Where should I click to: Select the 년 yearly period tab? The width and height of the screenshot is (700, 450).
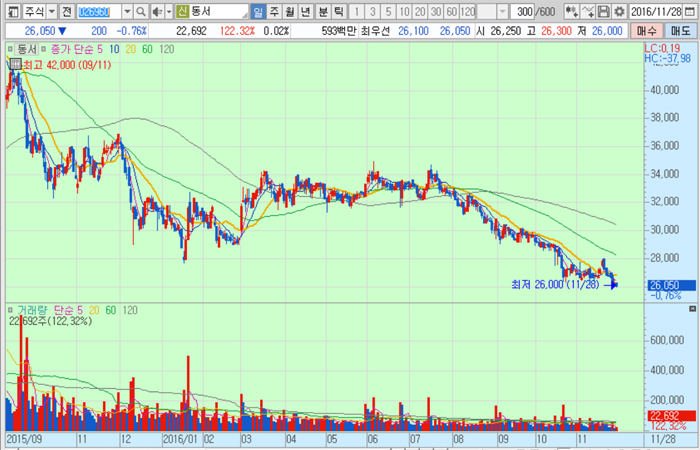[306, 12]
